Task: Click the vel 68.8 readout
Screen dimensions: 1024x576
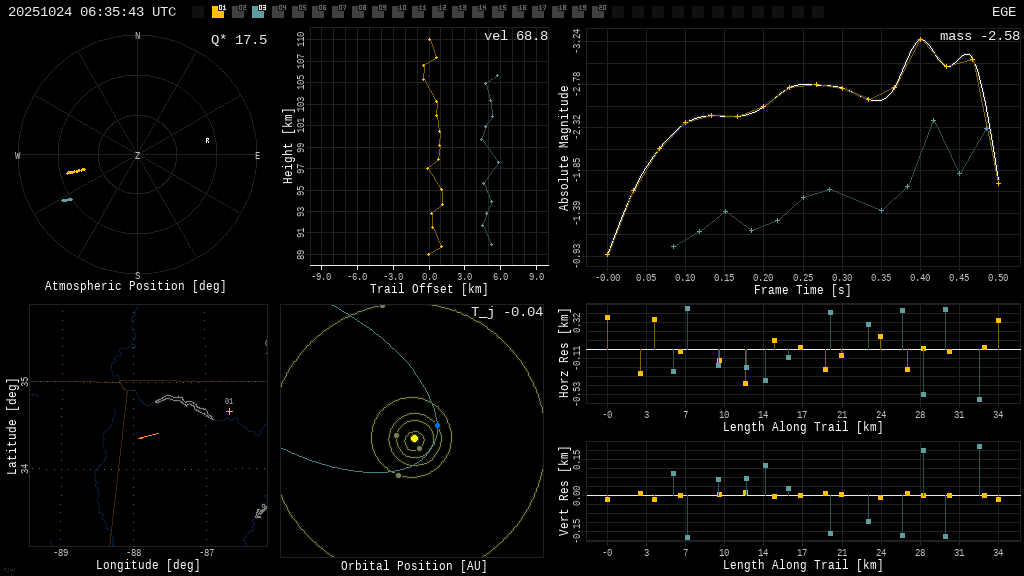Action: [x=516, y=36]
